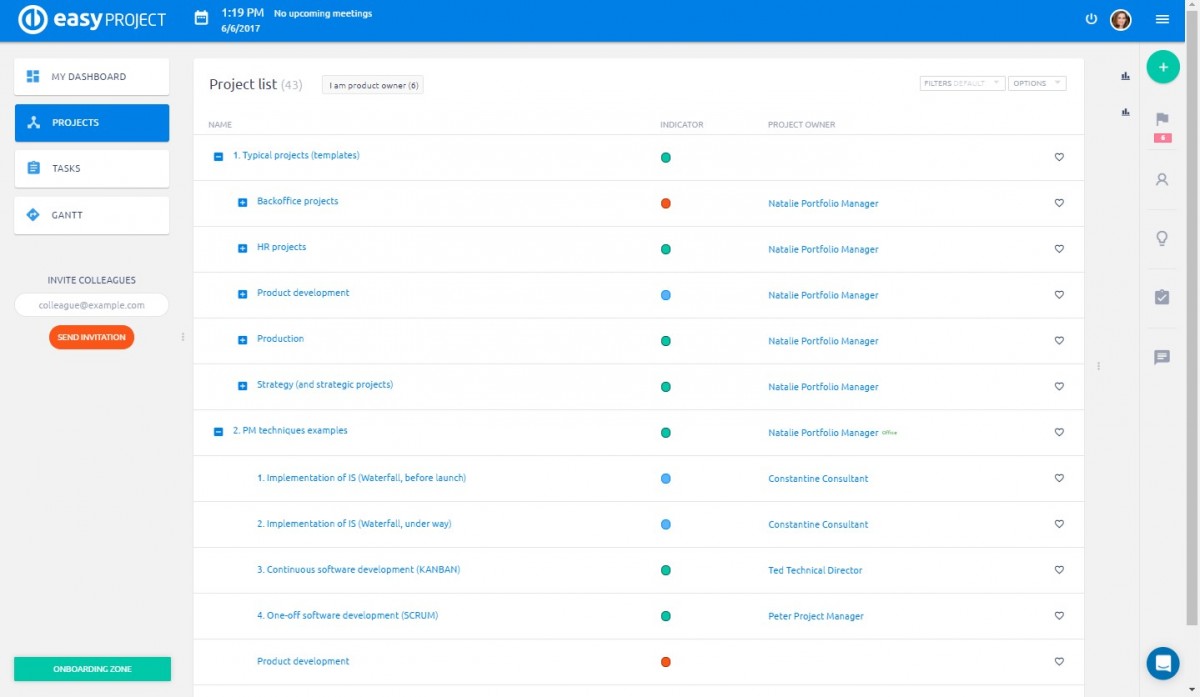Viewport: 1200px width, 697px height.
Task: Click the chat message icon in right sidebar
Action: [x=1161, y=357]
